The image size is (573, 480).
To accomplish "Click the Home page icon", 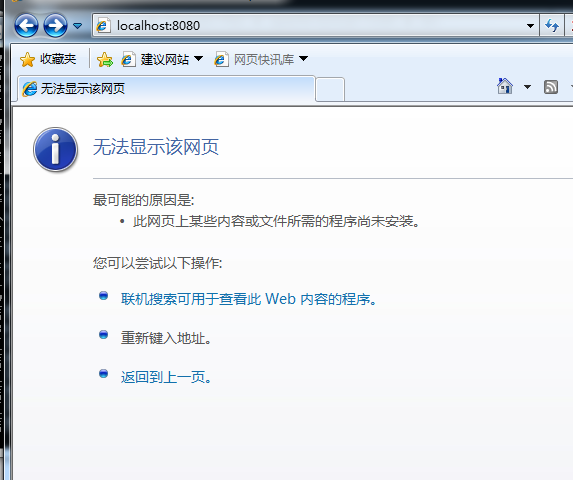I will [505, 87].
